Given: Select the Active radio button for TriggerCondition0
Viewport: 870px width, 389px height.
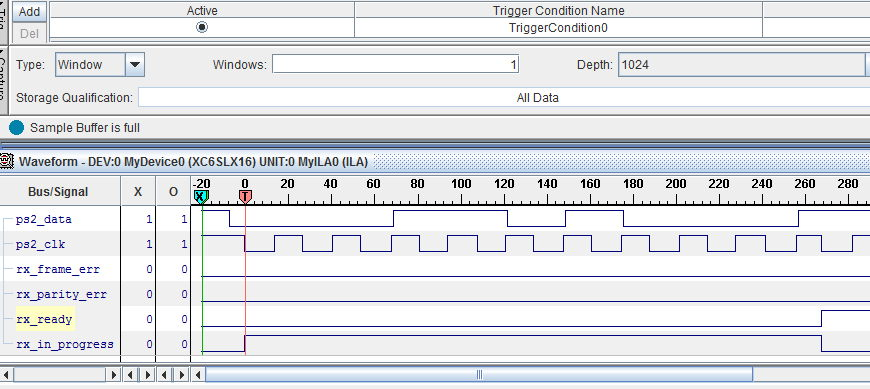Looking at the screenshot, I should tap(202, 27).
